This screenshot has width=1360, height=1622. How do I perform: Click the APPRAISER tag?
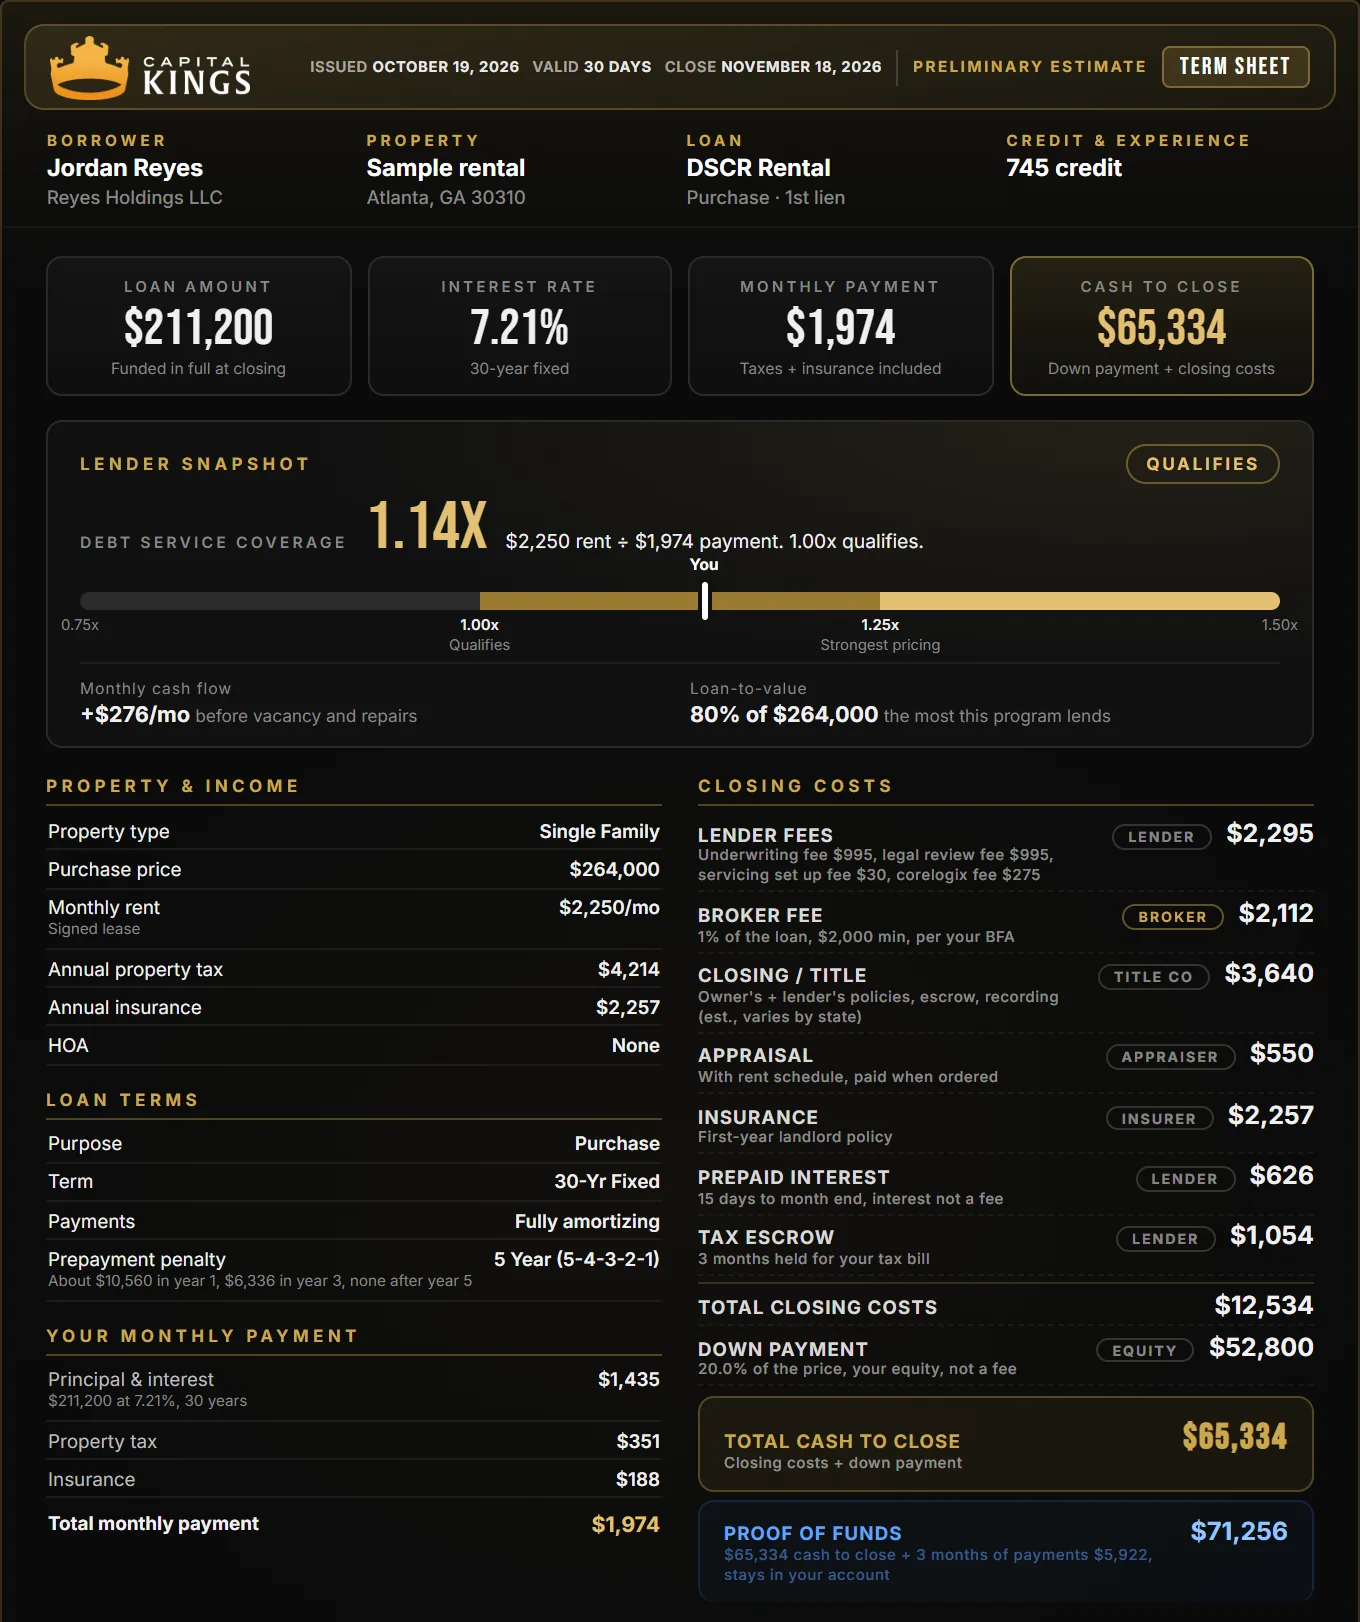tap(1170, 1057)
